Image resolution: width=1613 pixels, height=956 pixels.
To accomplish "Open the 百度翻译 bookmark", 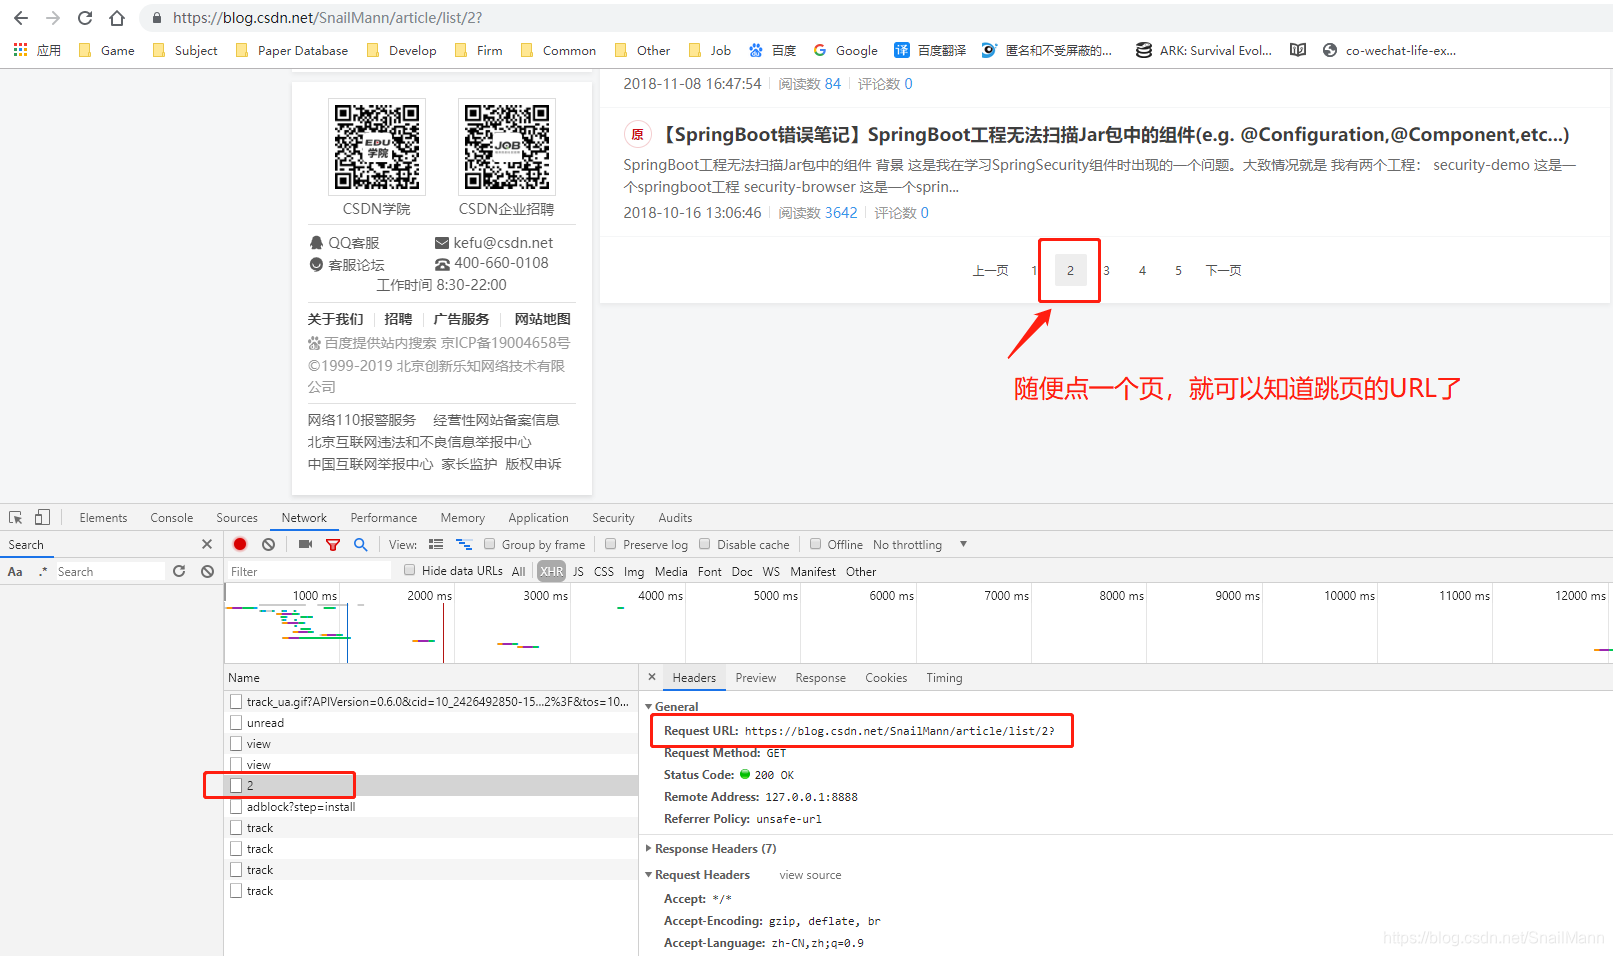I will 930,50.
